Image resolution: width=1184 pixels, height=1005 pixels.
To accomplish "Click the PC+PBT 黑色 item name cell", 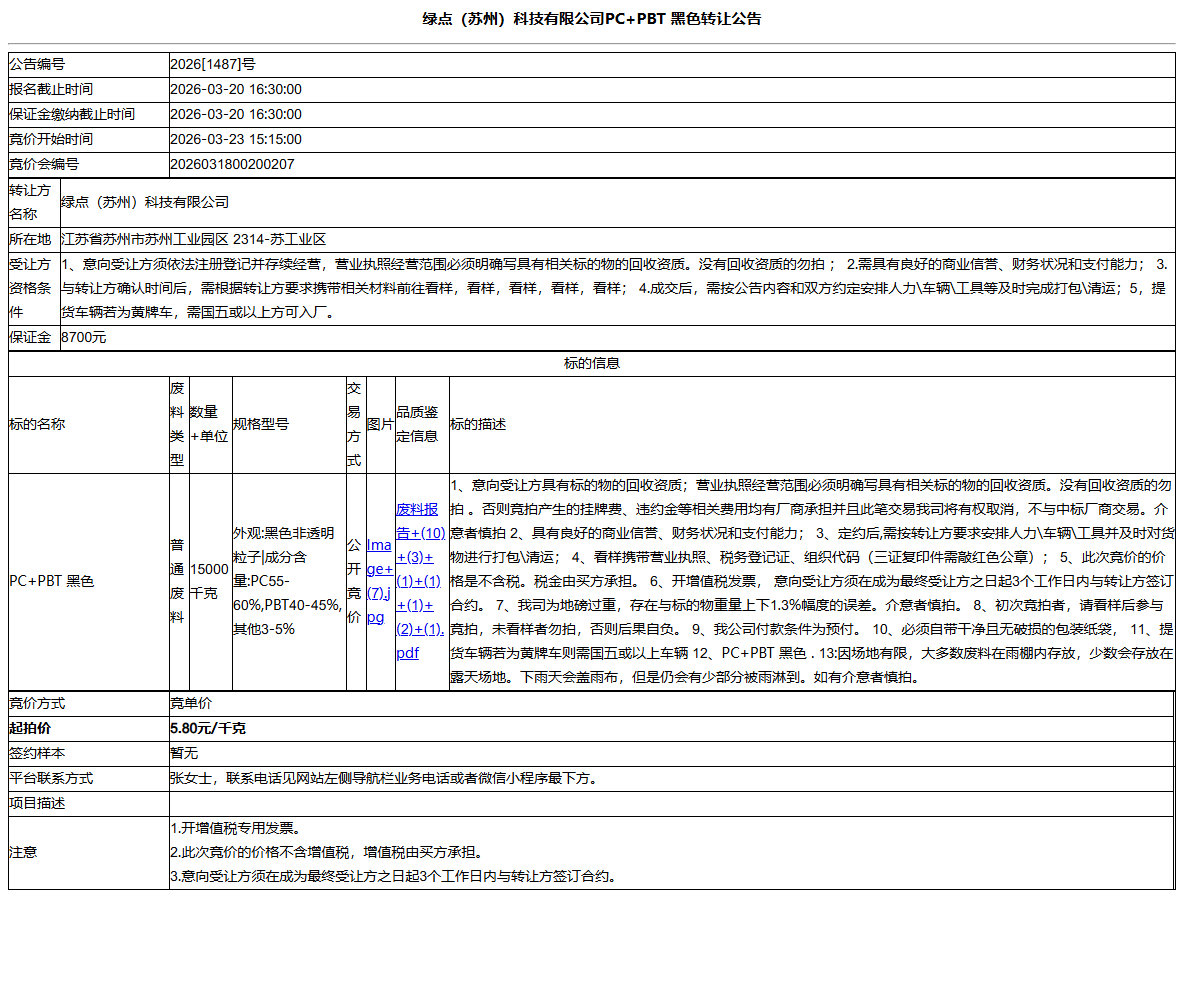I will tap(52, 581).
